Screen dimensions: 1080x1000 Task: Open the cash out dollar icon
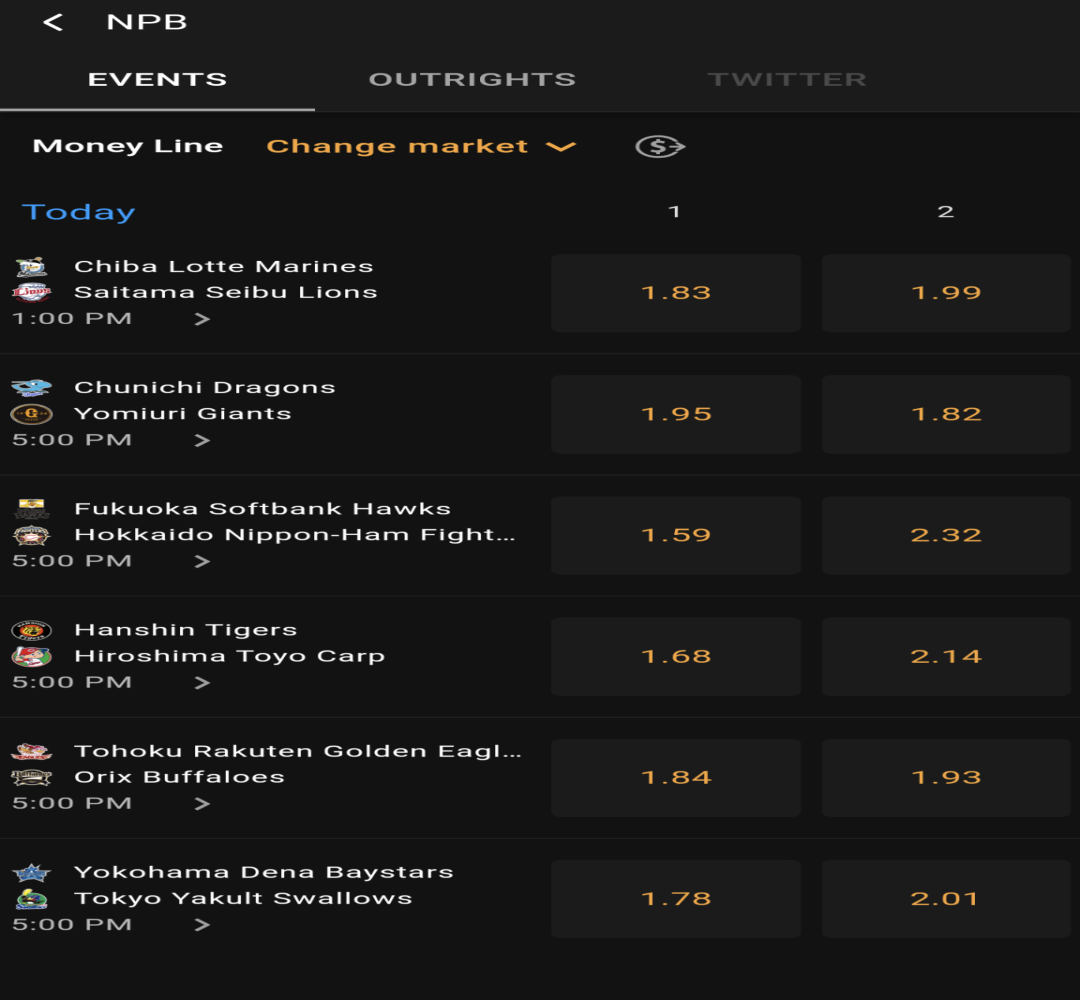(x=660, y=146)
